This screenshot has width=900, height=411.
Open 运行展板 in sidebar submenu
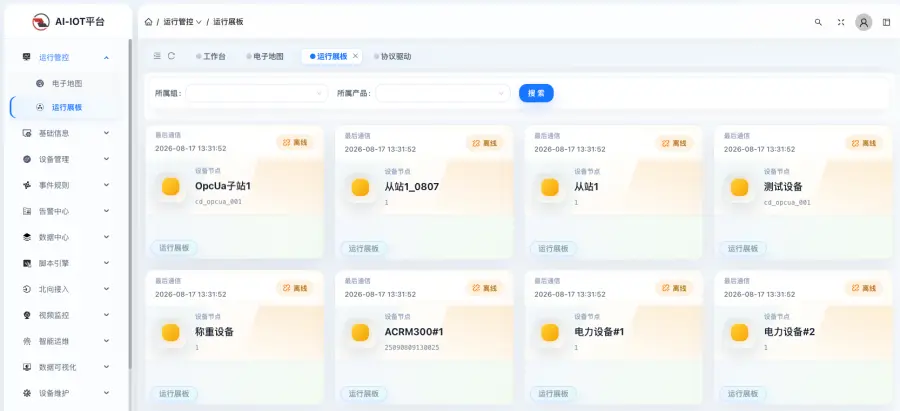pos(67,107)
